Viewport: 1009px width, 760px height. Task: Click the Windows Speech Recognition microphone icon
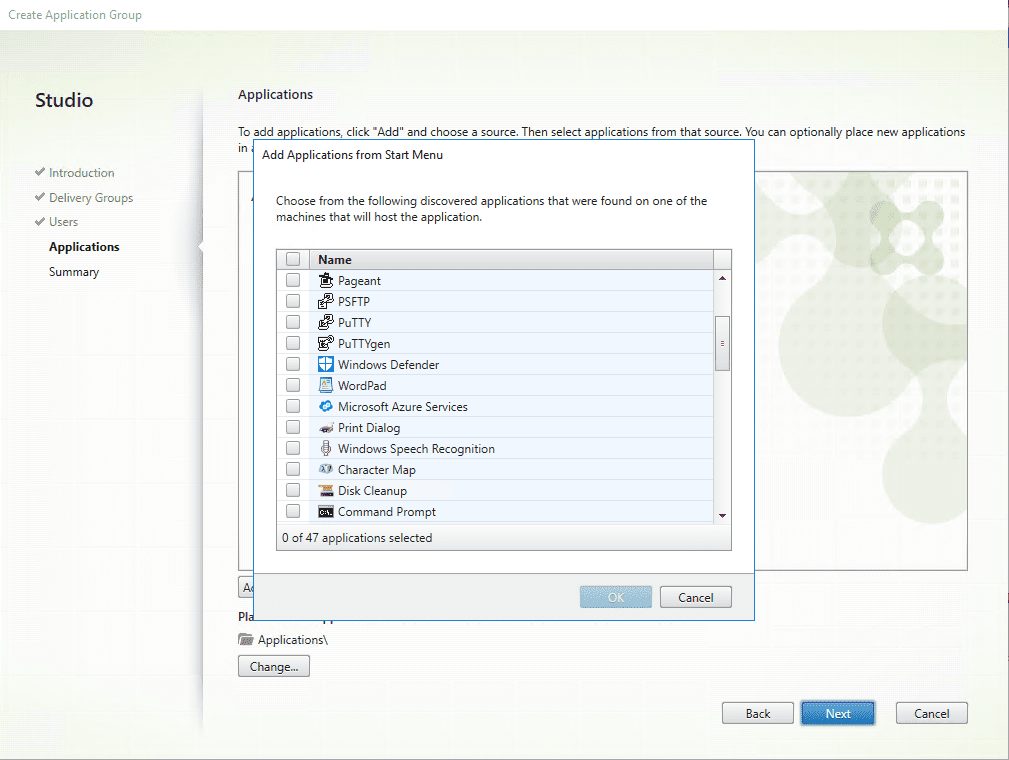(x=326, y=448)
